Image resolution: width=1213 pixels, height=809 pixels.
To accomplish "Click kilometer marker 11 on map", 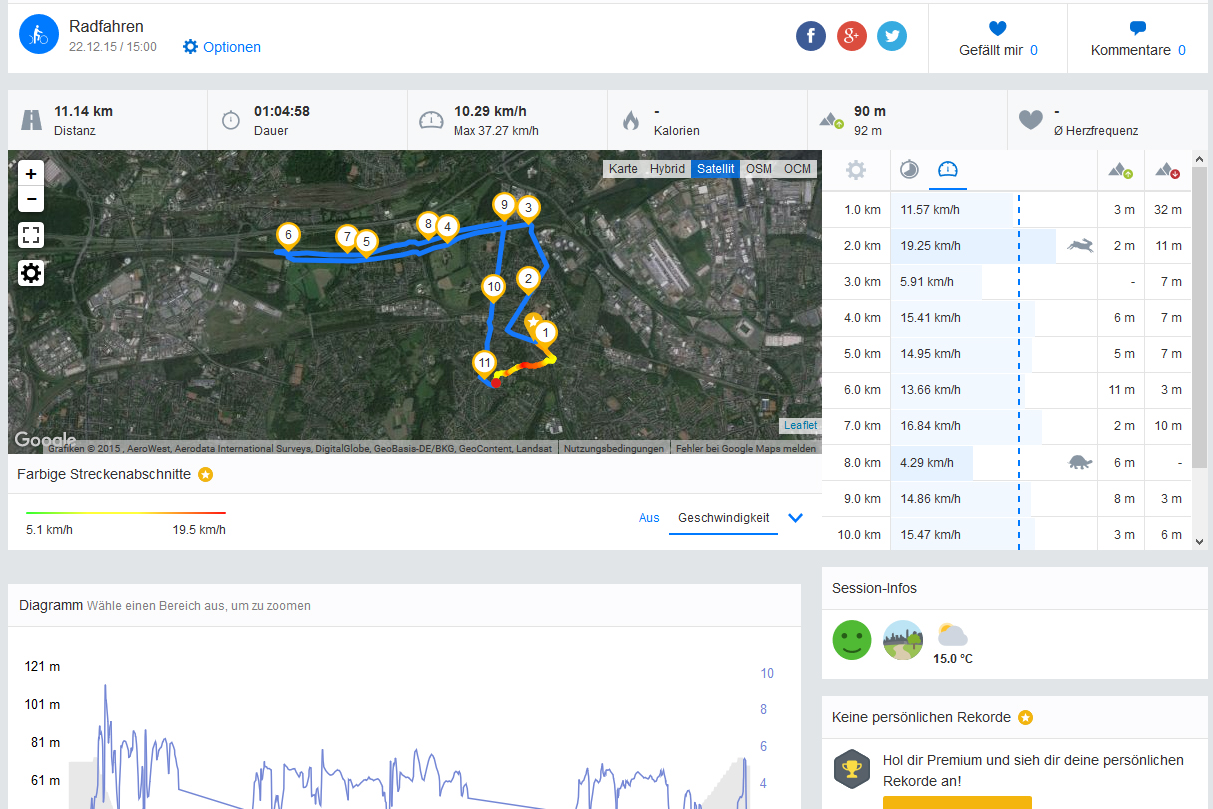I will pos(485,364).
